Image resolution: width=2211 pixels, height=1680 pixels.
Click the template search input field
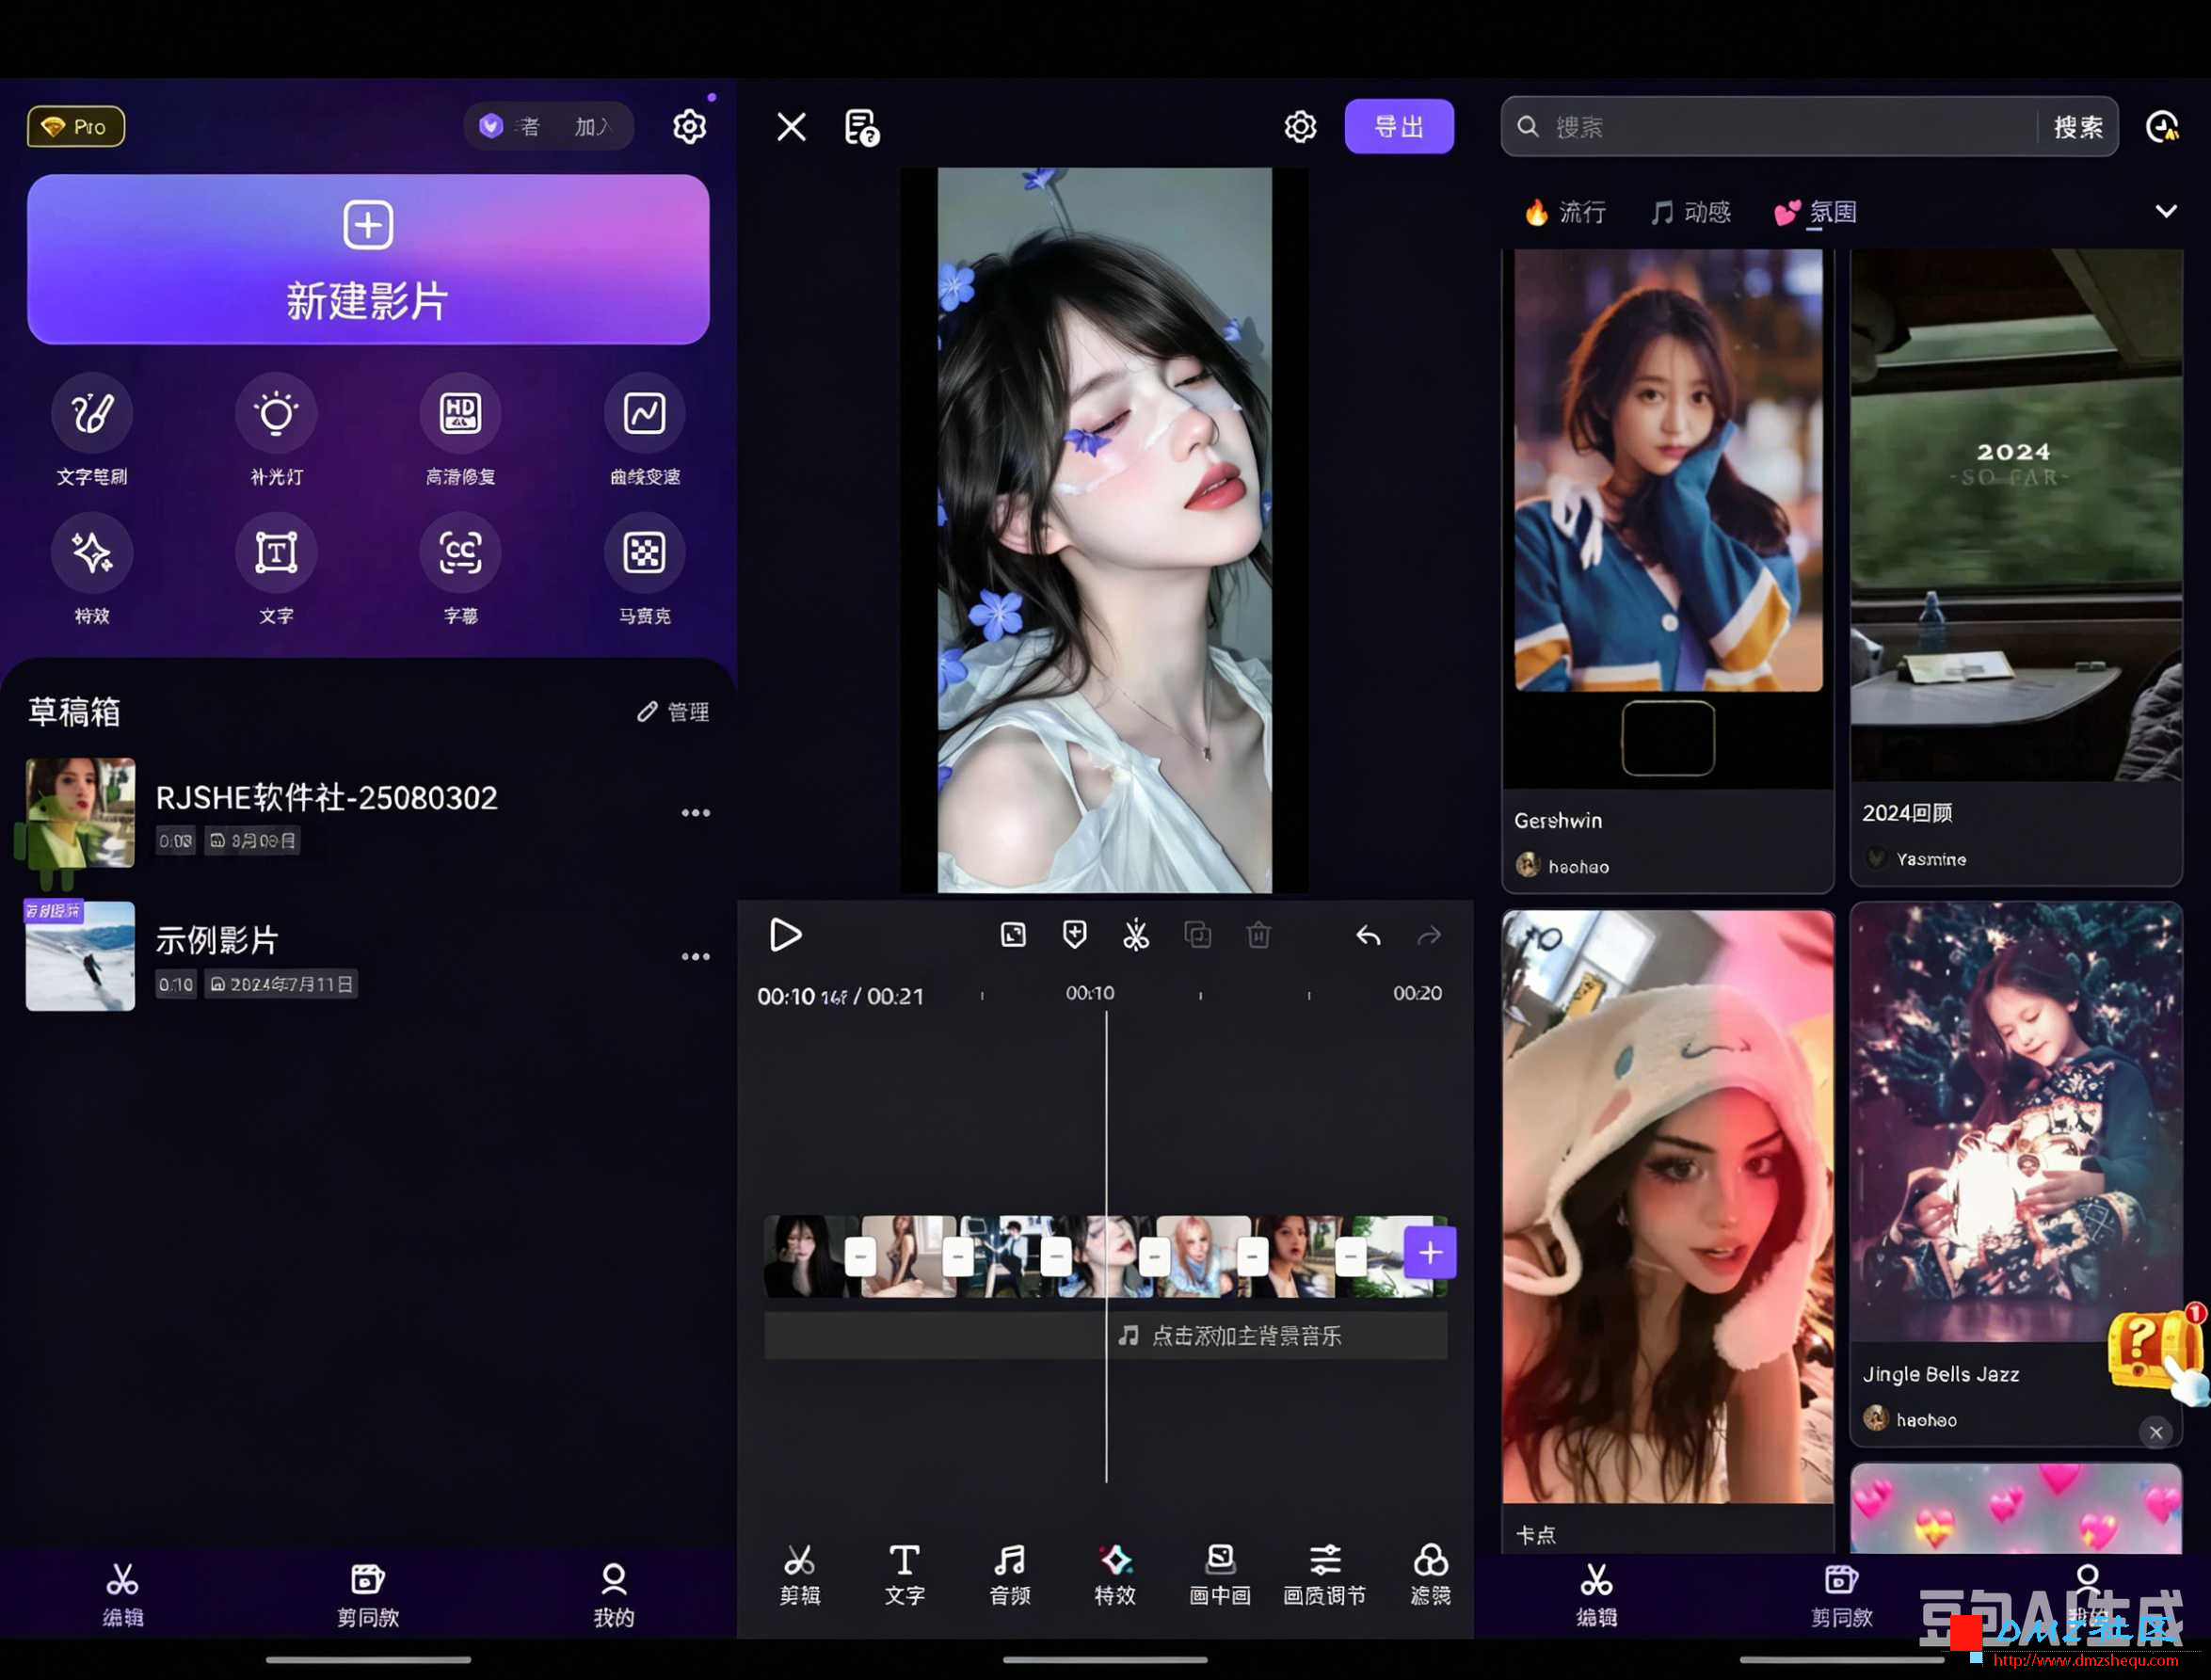pyautogui.click(x=1790, y=126)
